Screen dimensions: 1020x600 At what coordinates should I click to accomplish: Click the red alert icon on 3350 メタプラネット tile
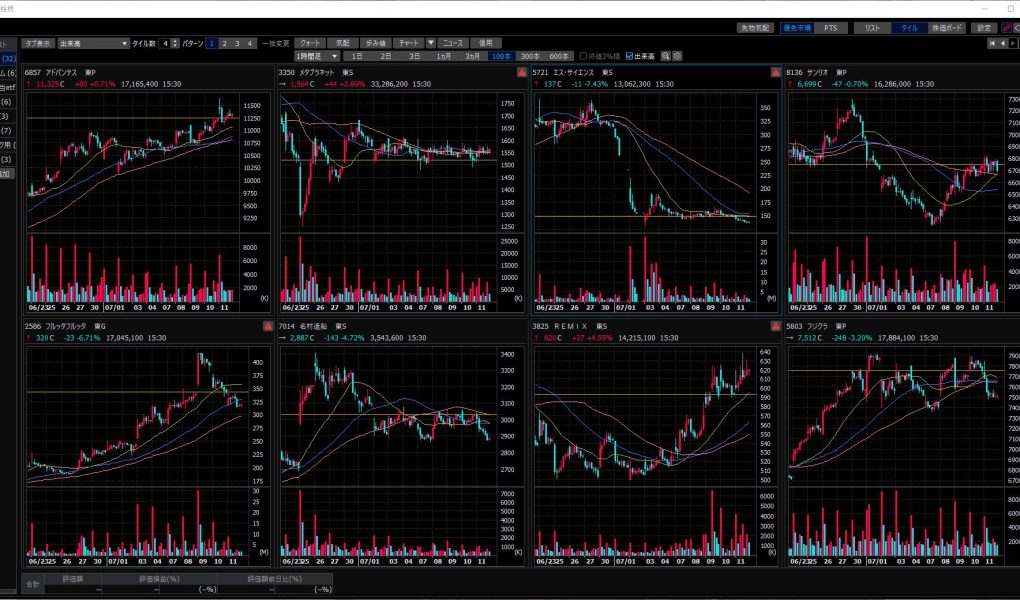tap(521, 73)
